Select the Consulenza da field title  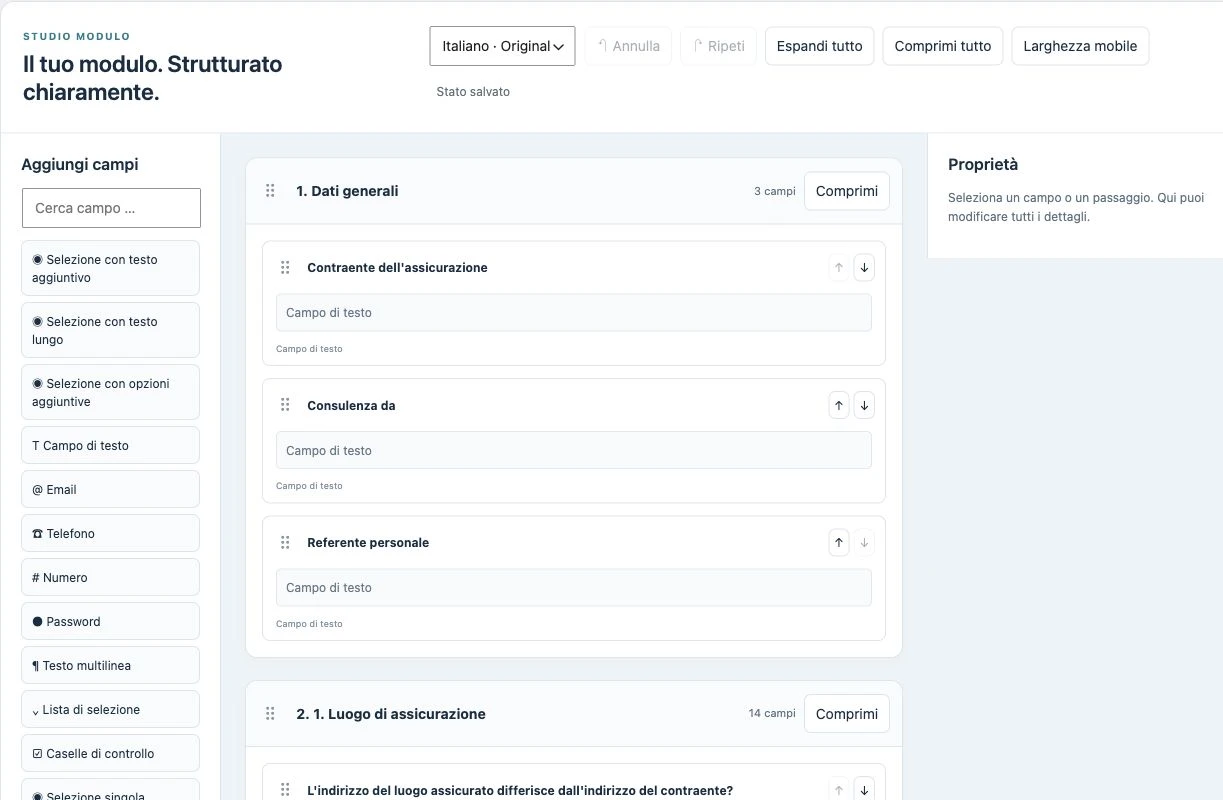351,406
